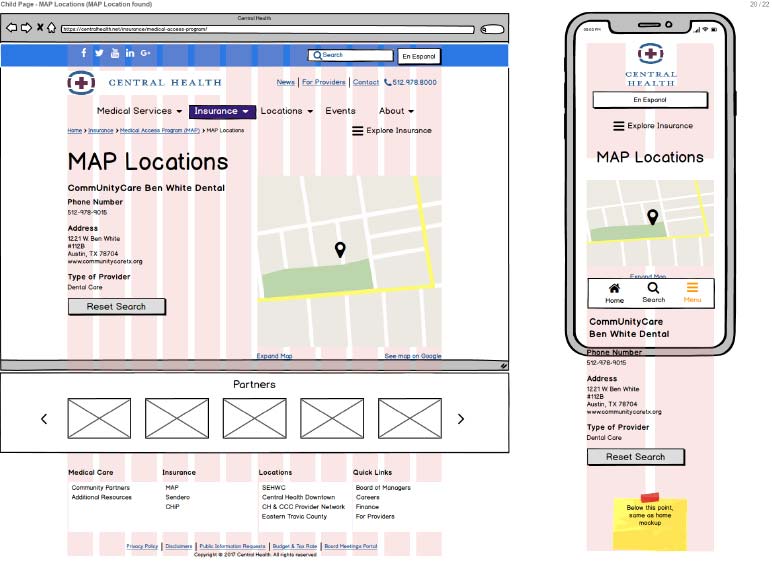Click the News link in header

(286, 82)
